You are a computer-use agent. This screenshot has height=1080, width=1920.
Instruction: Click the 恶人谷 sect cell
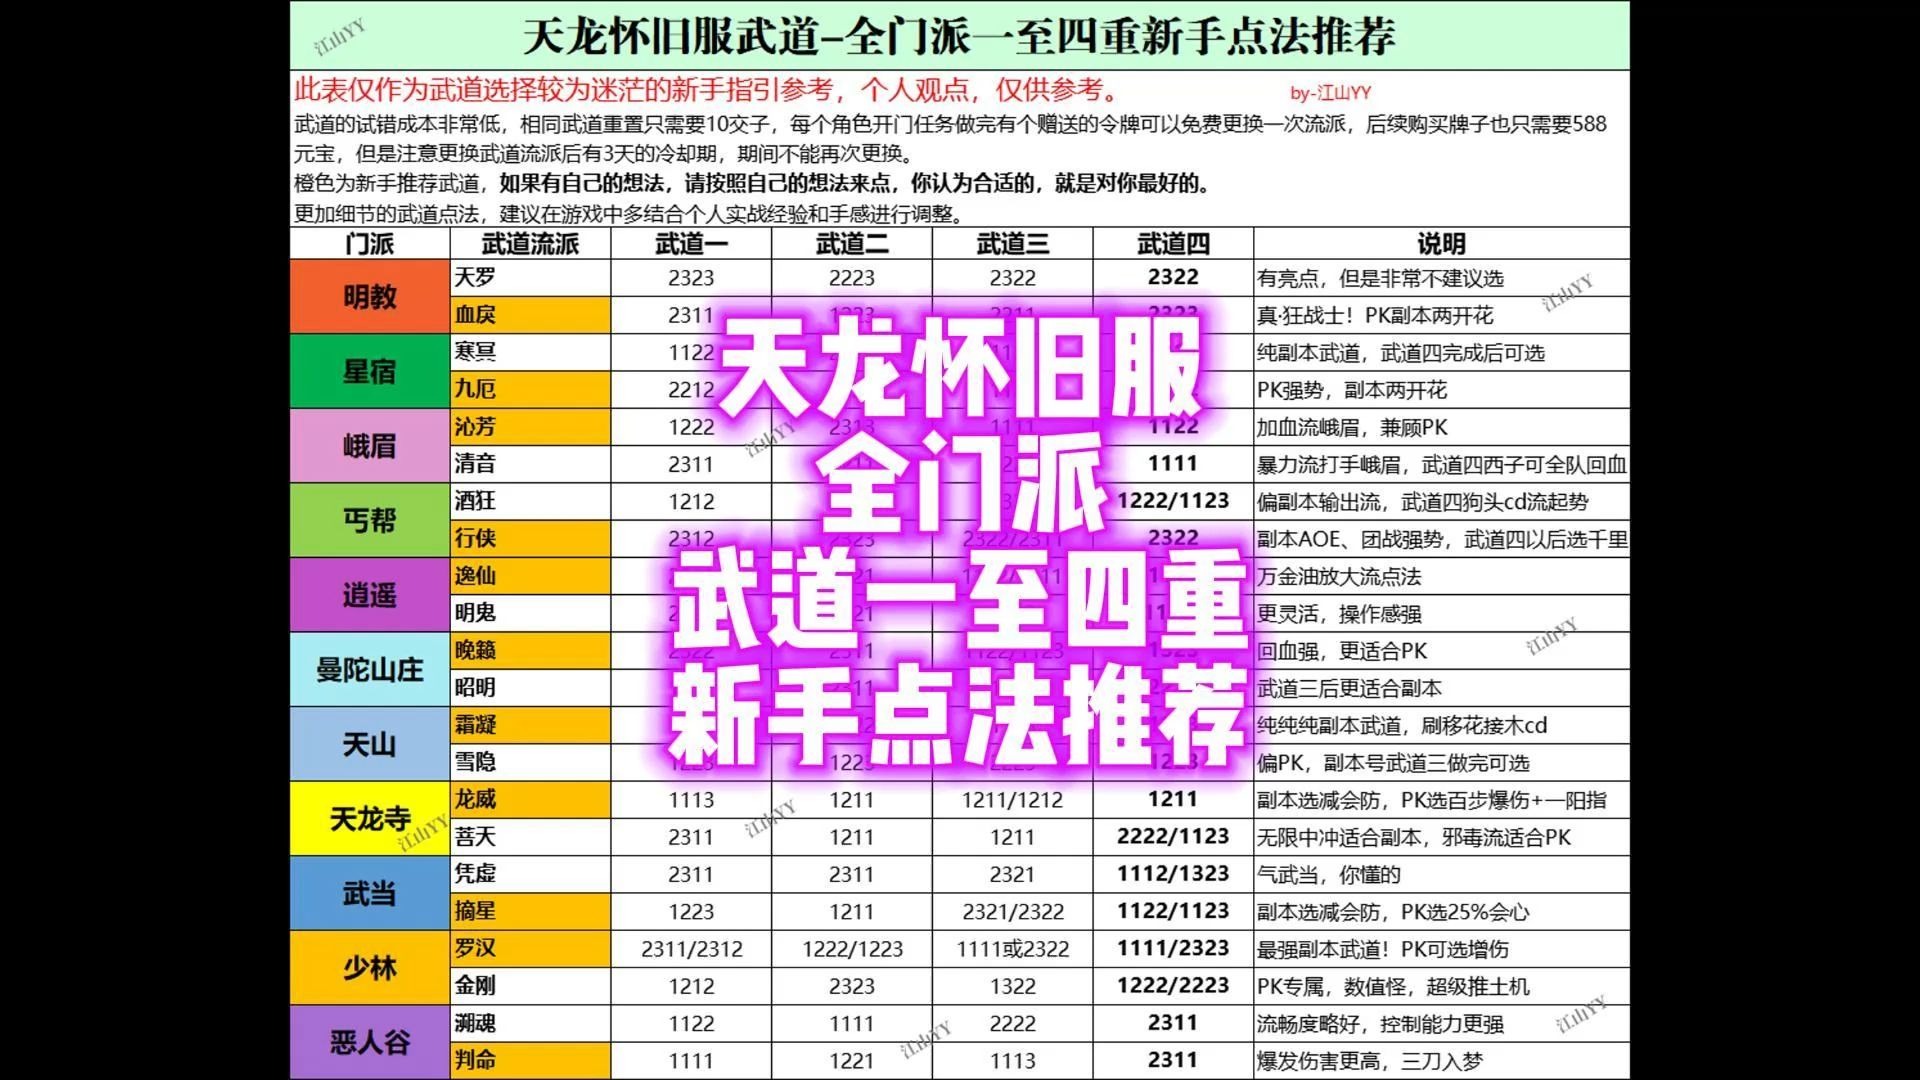370,1042
